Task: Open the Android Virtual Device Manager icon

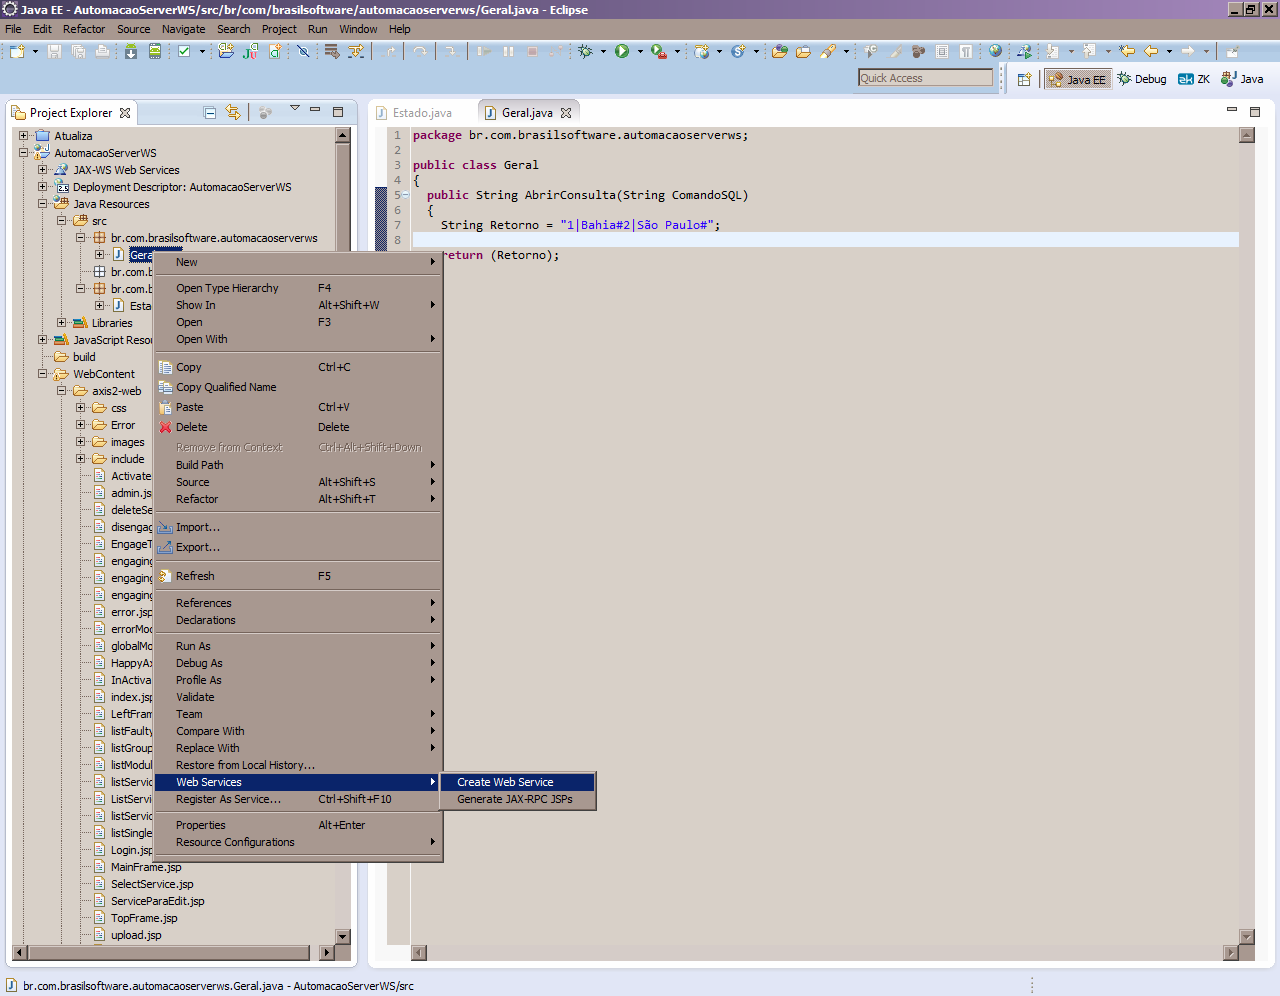Action: tap(155, 51)
